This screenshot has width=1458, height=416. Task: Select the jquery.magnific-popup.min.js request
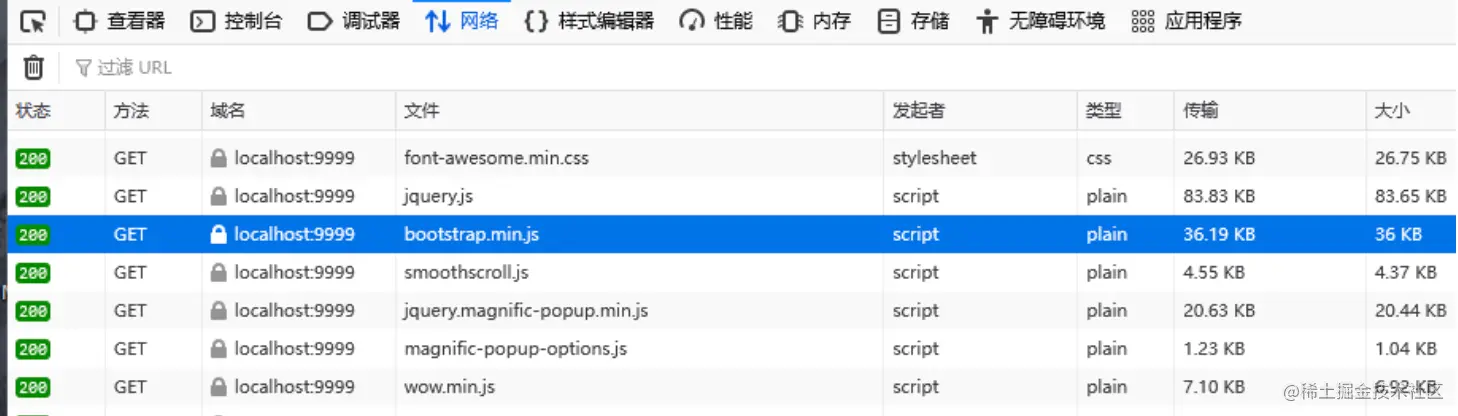(731, 310)
